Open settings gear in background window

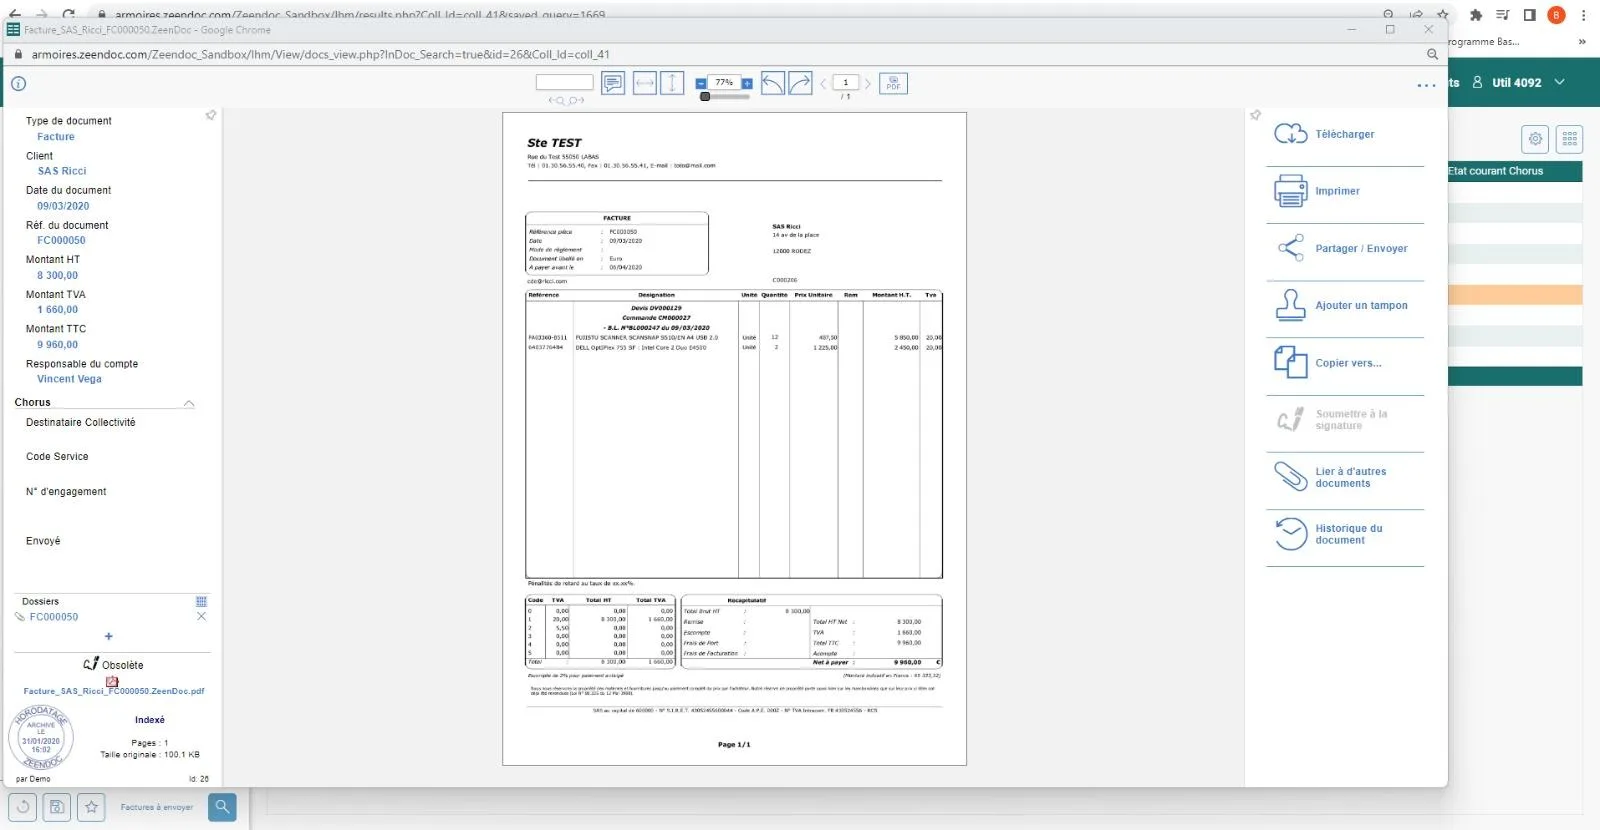1535,139
